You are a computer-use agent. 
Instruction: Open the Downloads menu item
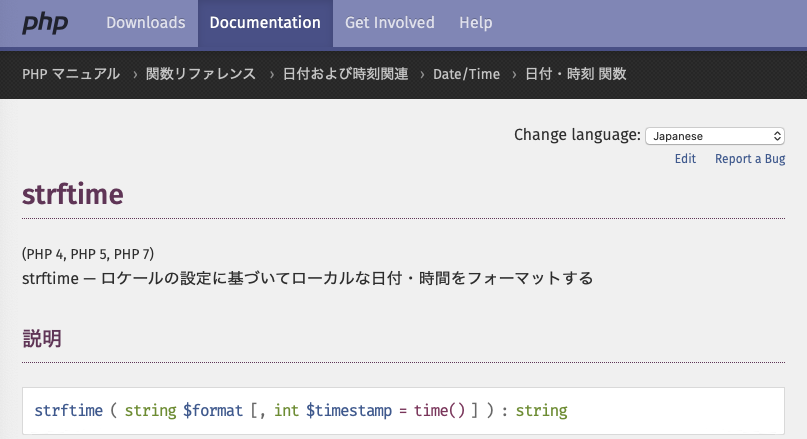click(x=145, y=23)
